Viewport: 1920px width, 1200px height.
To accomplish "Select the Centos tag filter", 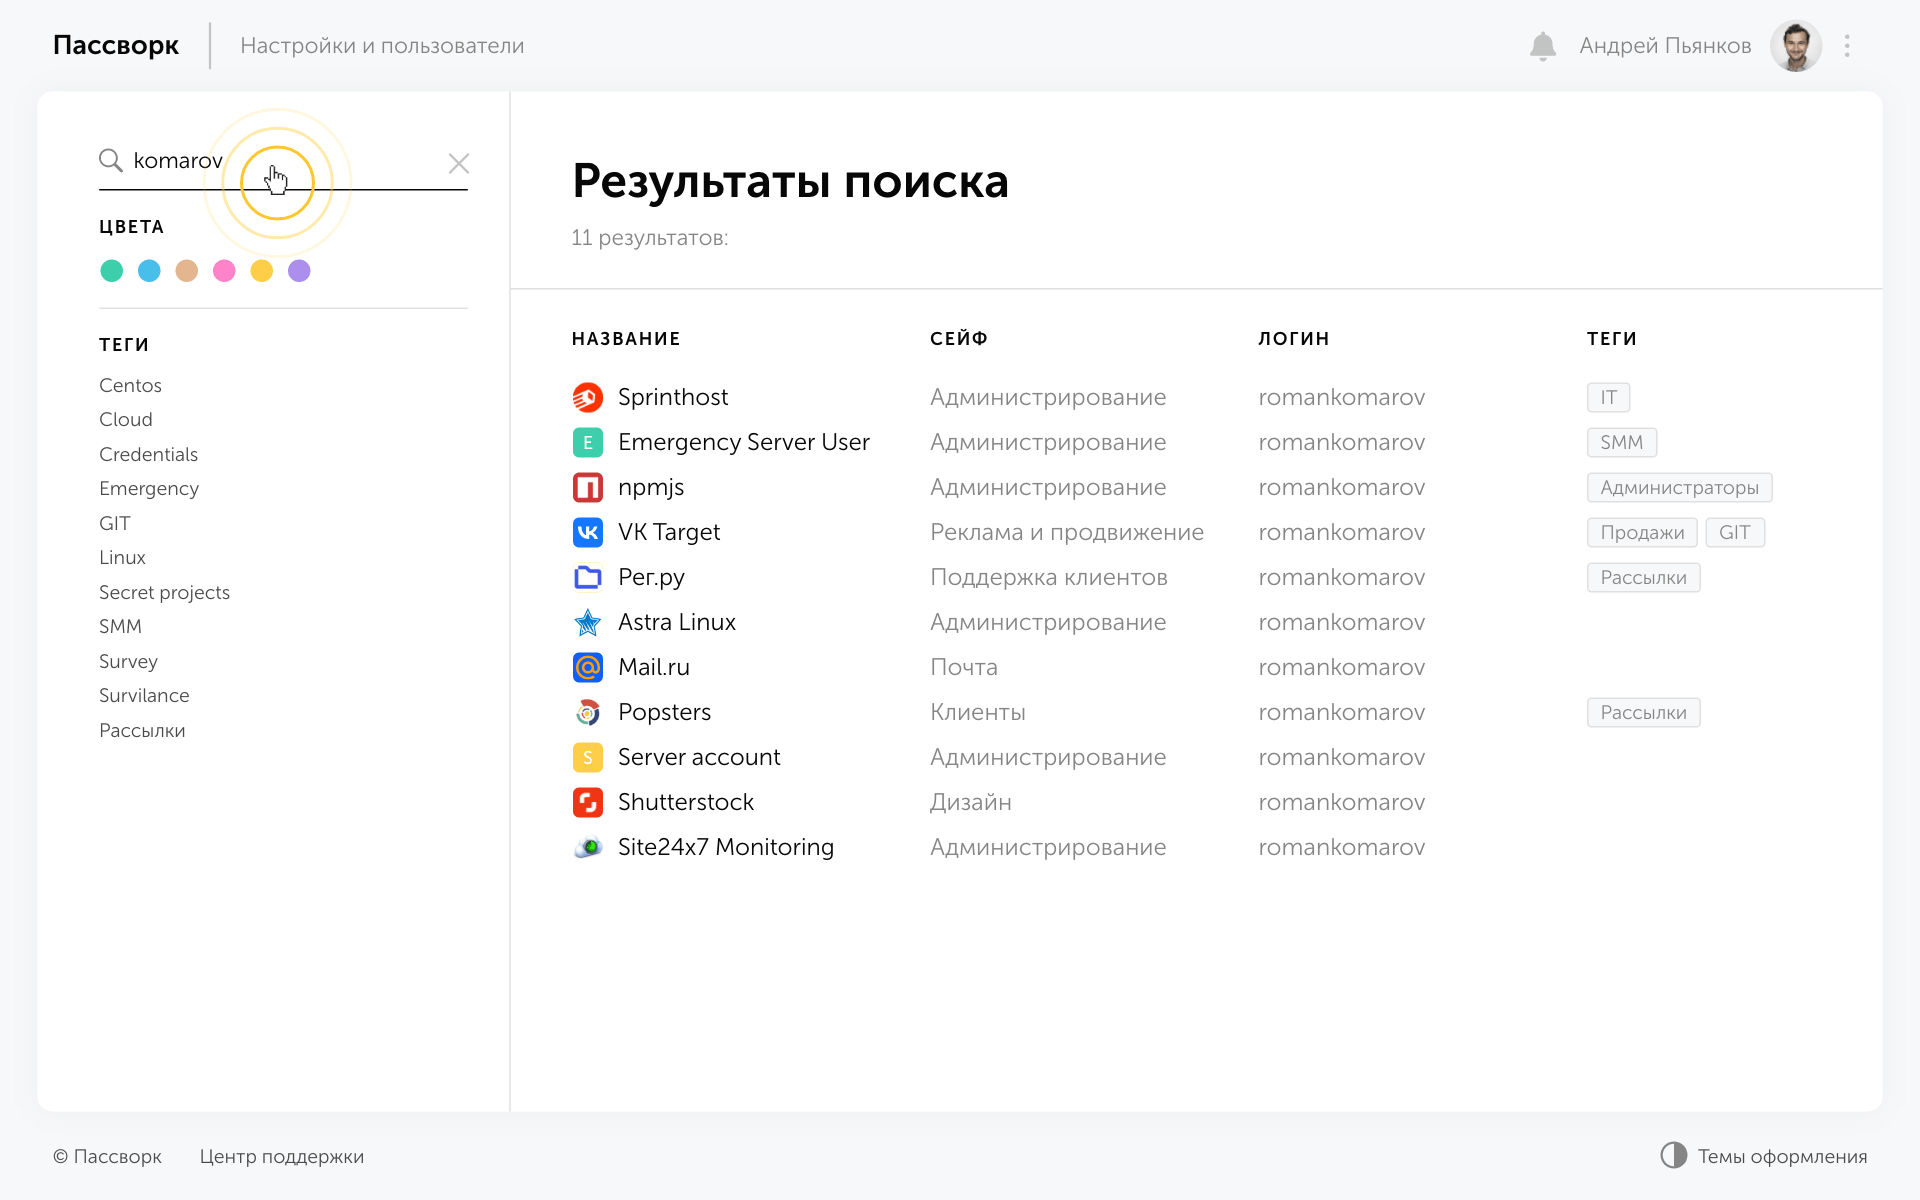I will pos(130,385).
